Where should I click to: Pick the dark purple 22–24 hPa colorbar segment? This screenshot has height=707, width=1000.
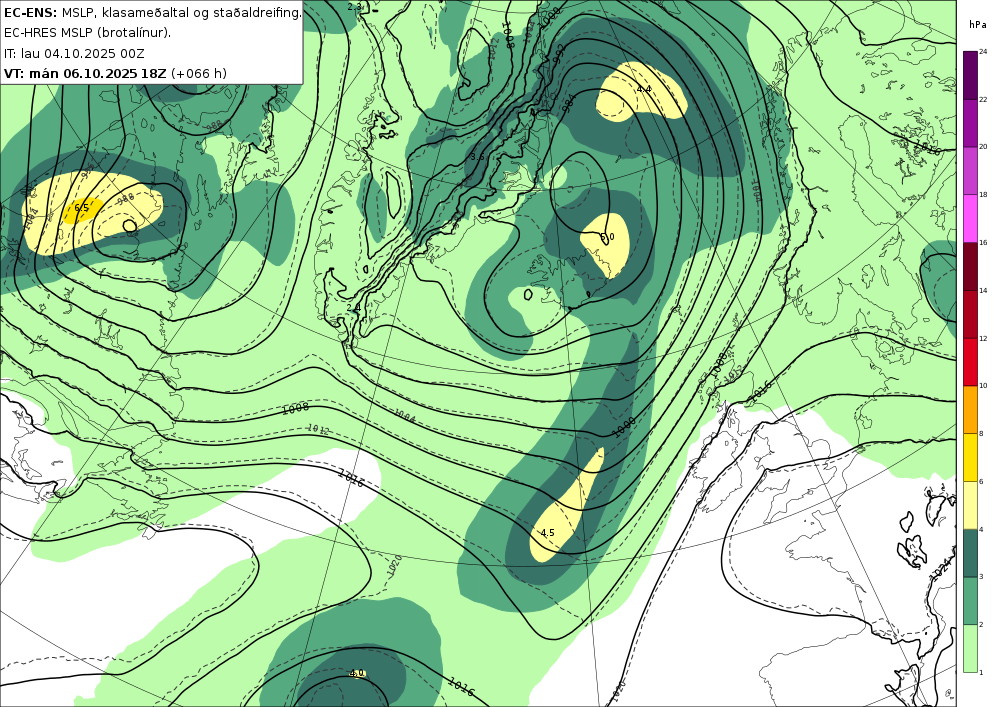(x=970, y=75)
